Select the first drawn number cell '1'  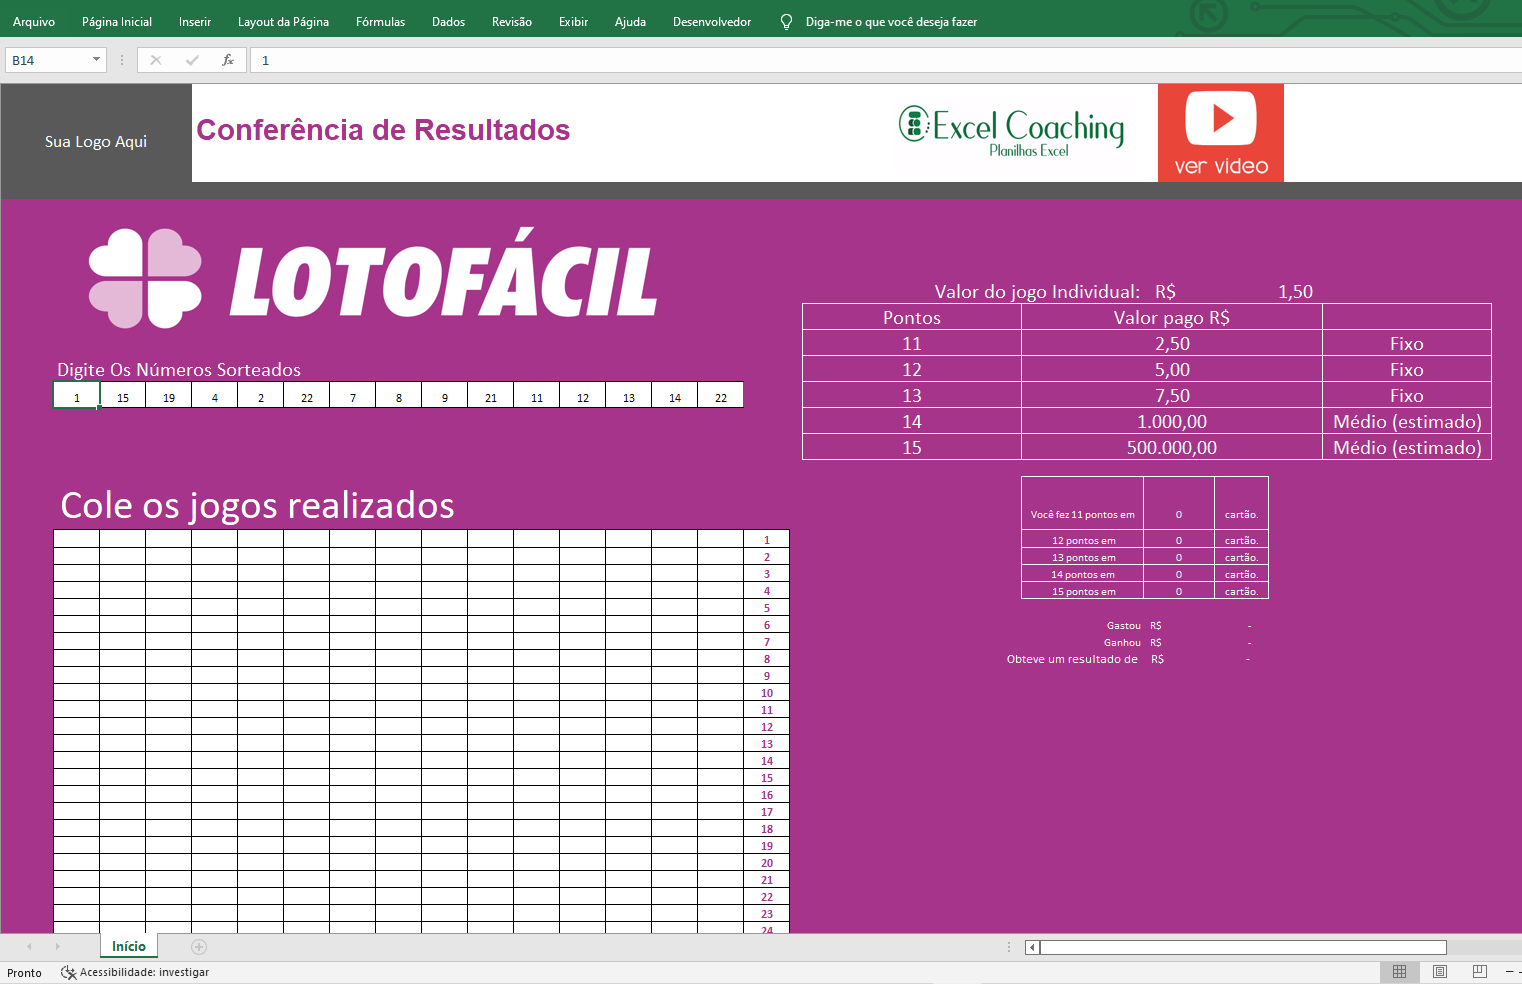tap(77, 397)
